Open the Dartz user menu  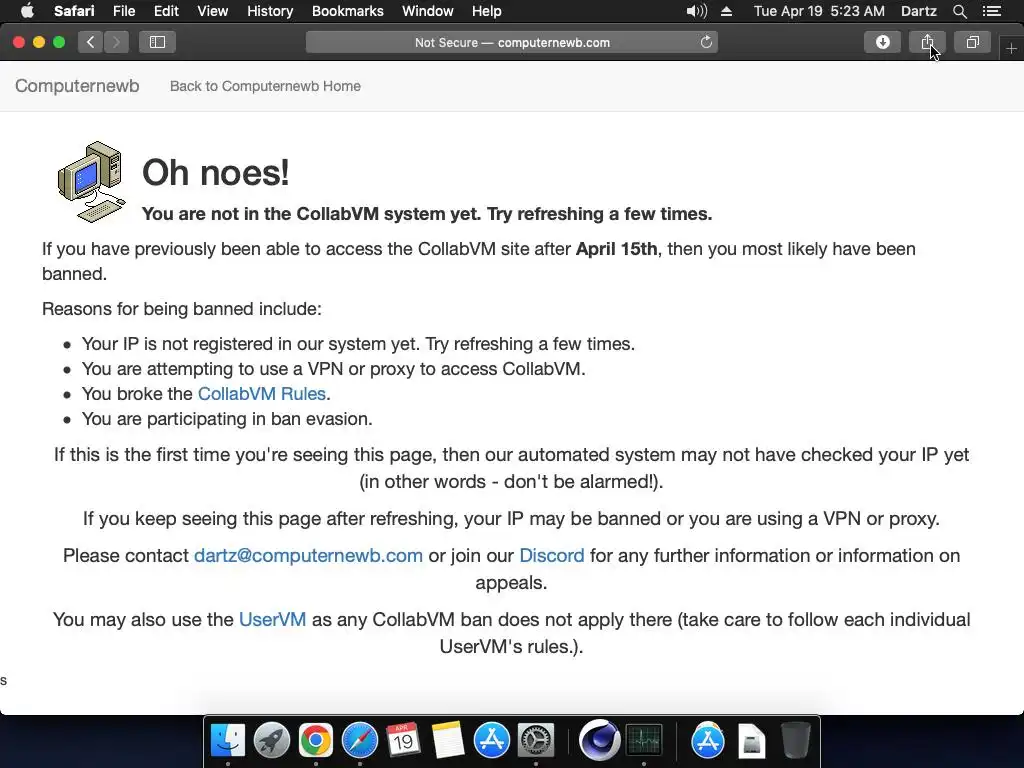click(918, 11)
